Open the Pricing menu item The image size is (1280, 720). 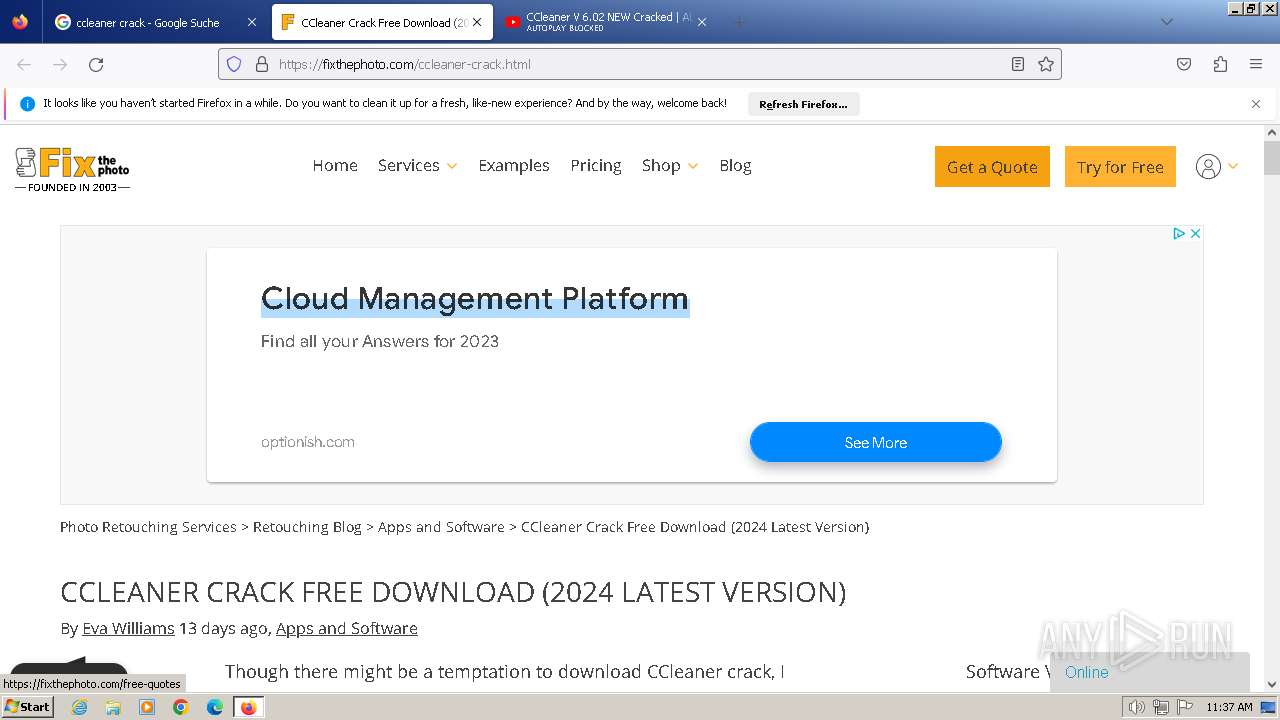click(x=596, y=166)
